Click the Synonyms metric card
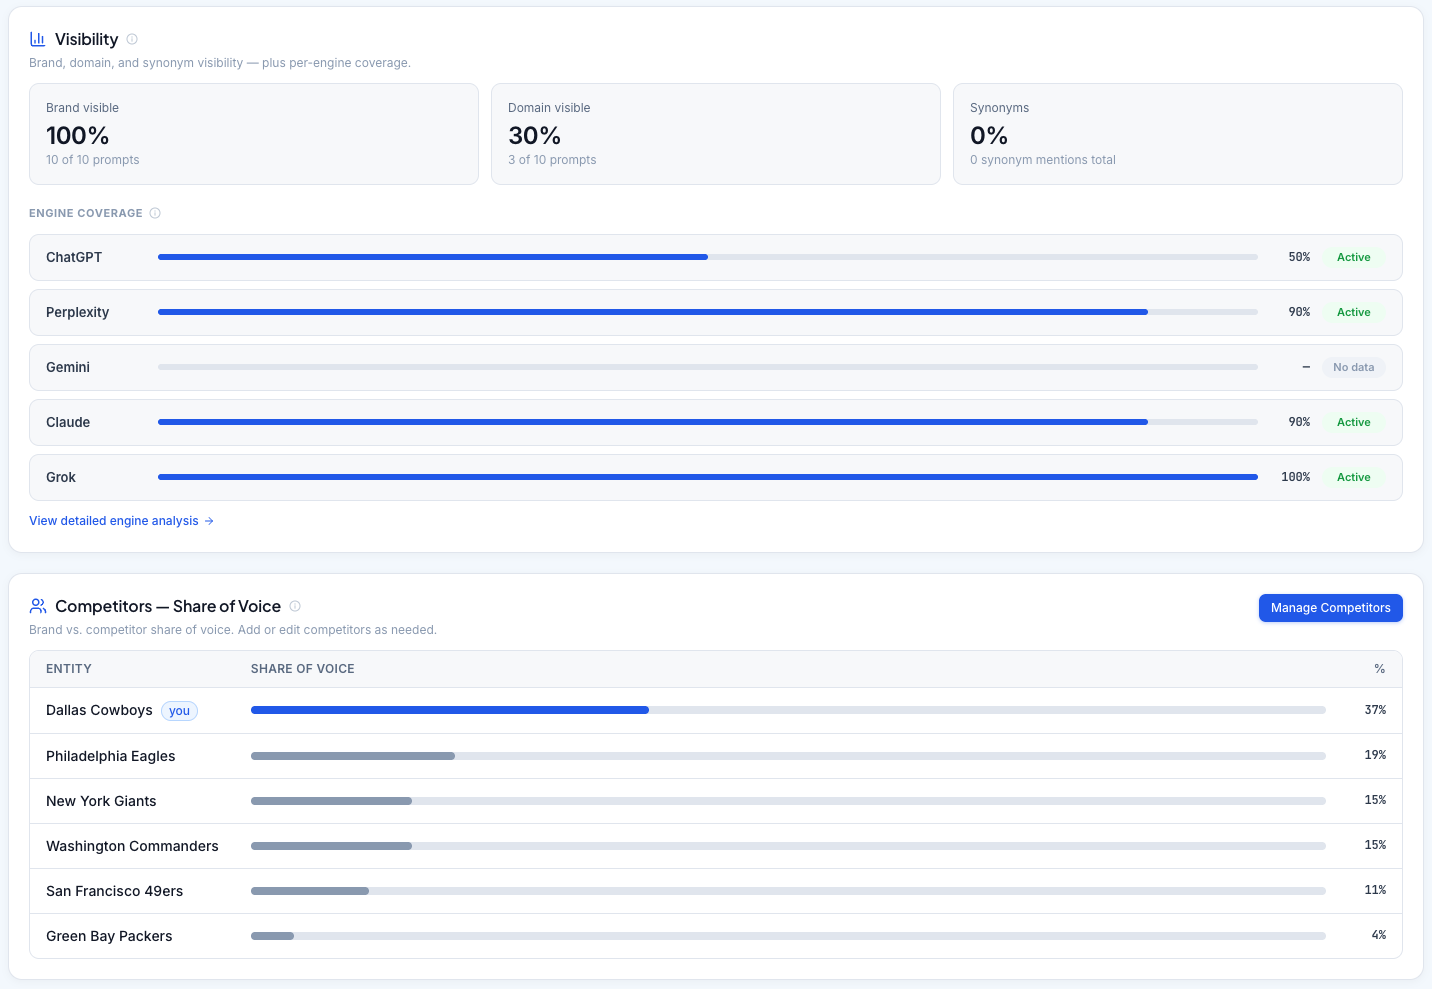 (x=1177, y=134)
